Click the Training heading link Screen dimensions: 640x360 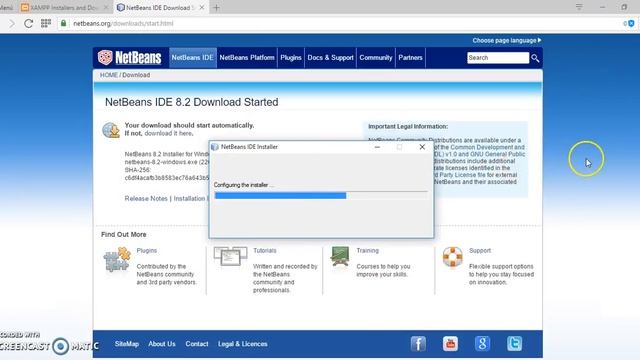tap(367, 251)
